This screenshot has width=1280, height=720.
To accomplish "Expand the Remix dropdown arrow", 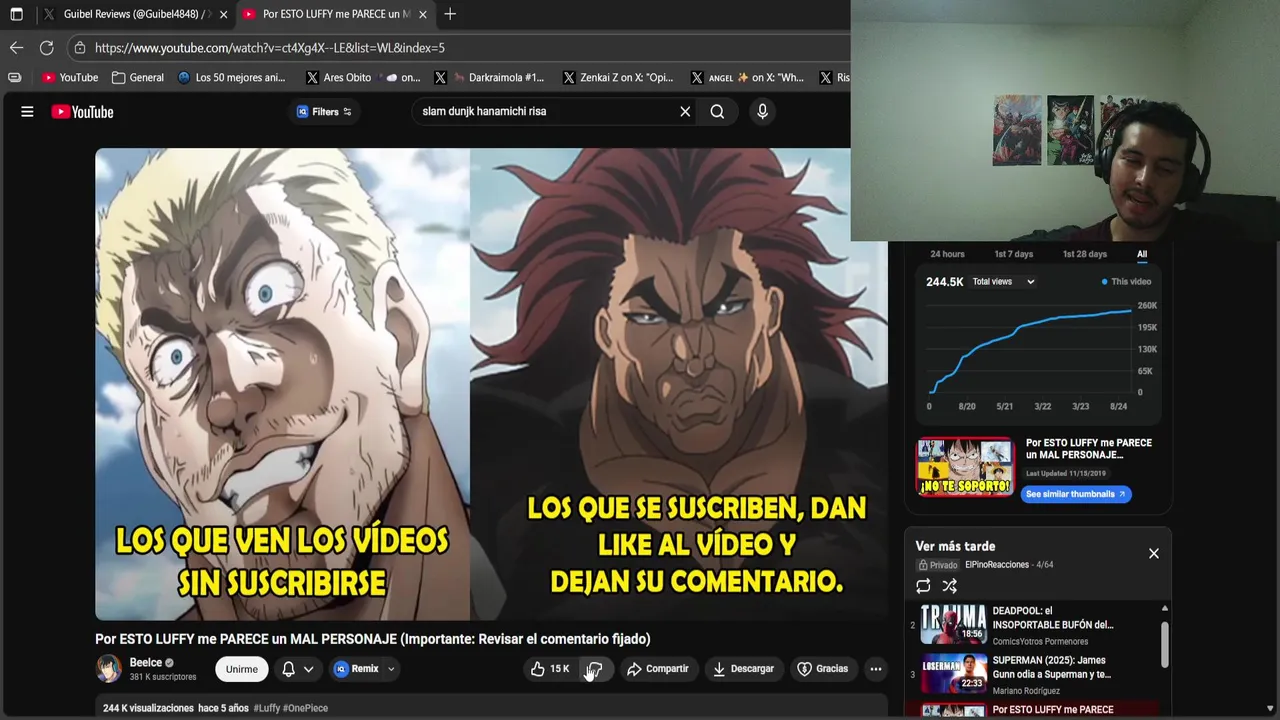I will point(391,669).
